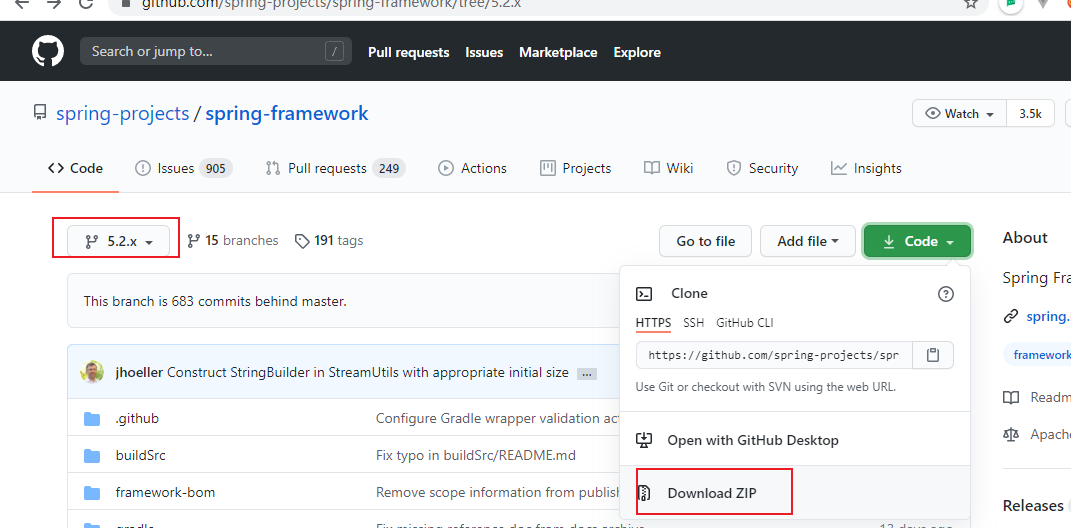Click the .github folder icon
Screen dimensions: 1071x528
click(x=92, y=419)
